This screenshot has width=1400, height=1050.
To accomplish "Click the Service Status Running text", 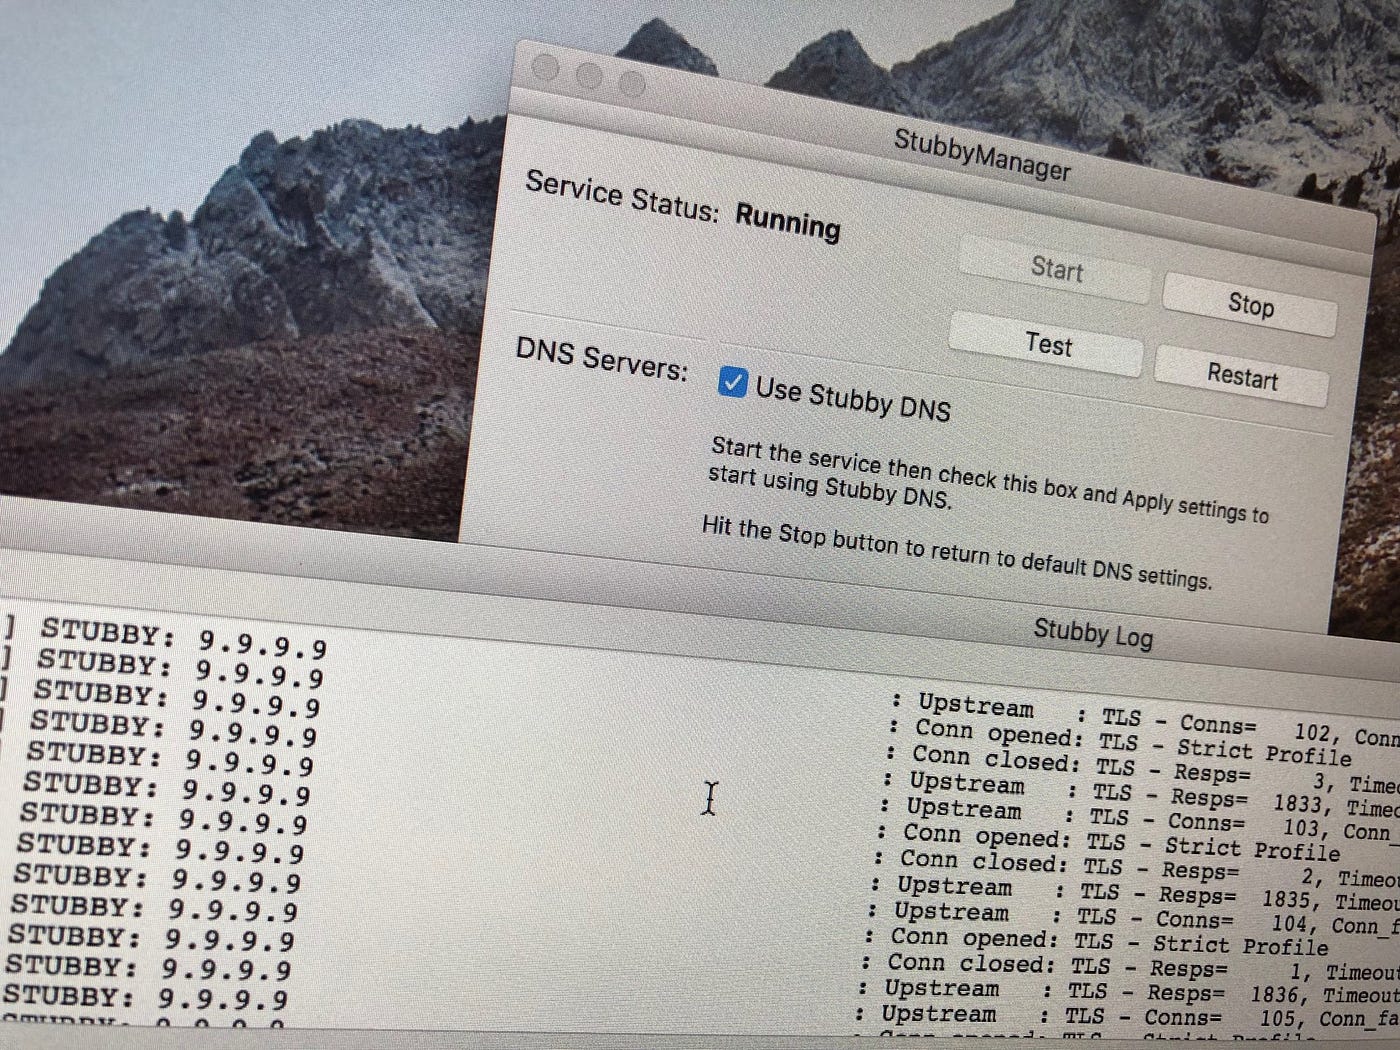I will [x=787, y=221].
